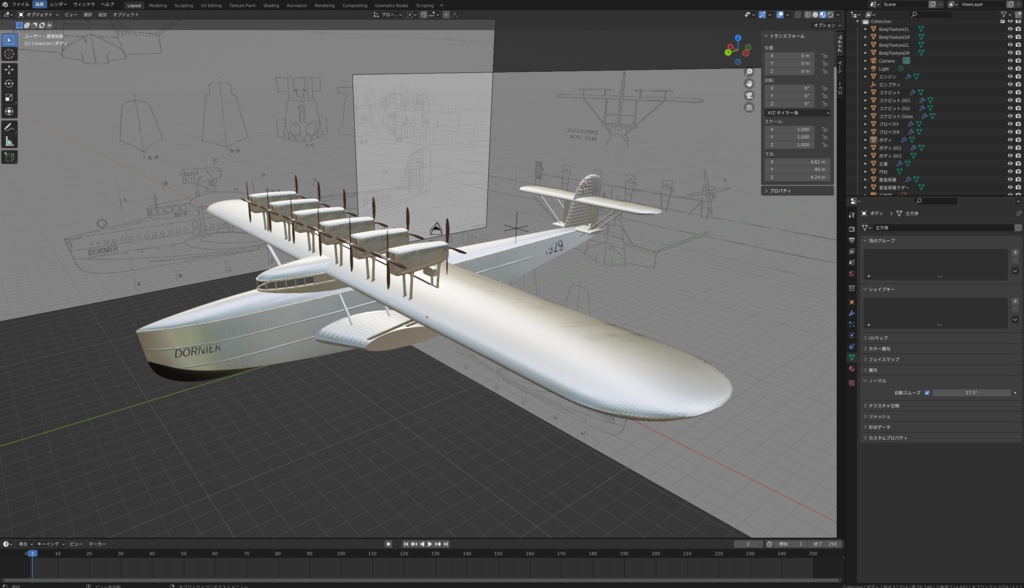Expand the カスタムプロパティ panel
The width and height of the screenshot is (1024, 588).
click(x=940, y=438)
